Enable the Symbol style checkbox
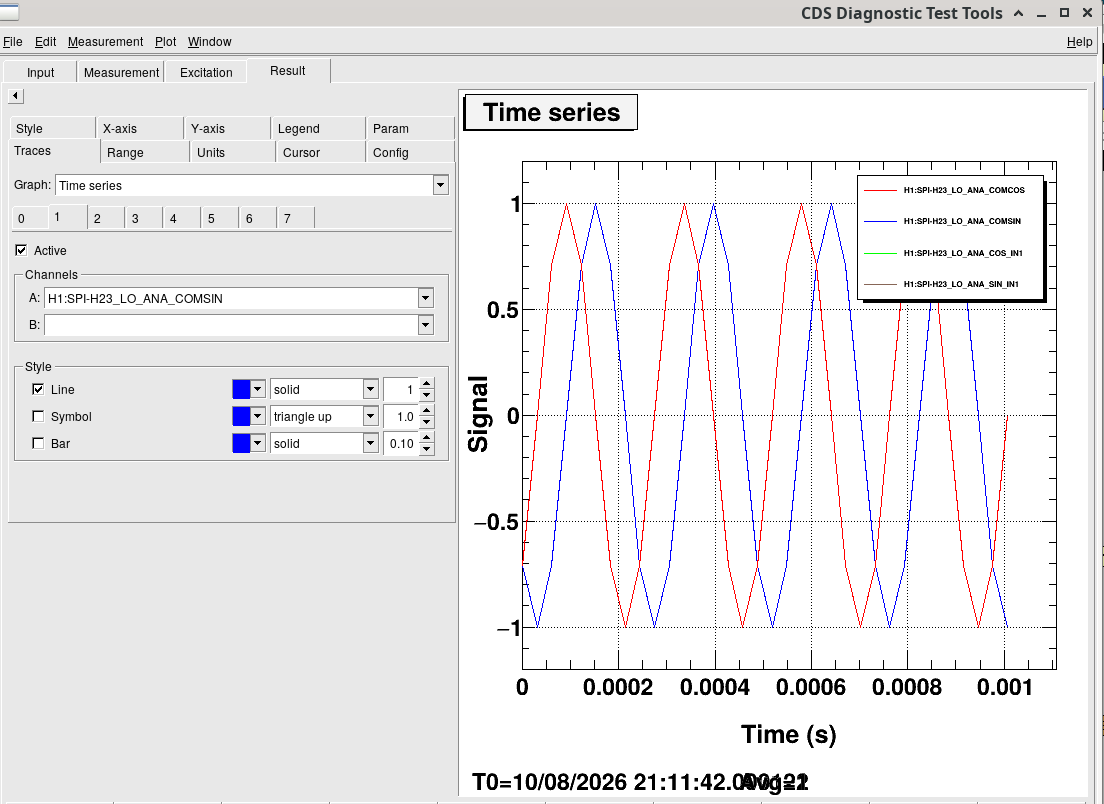 tap(38, 416)
